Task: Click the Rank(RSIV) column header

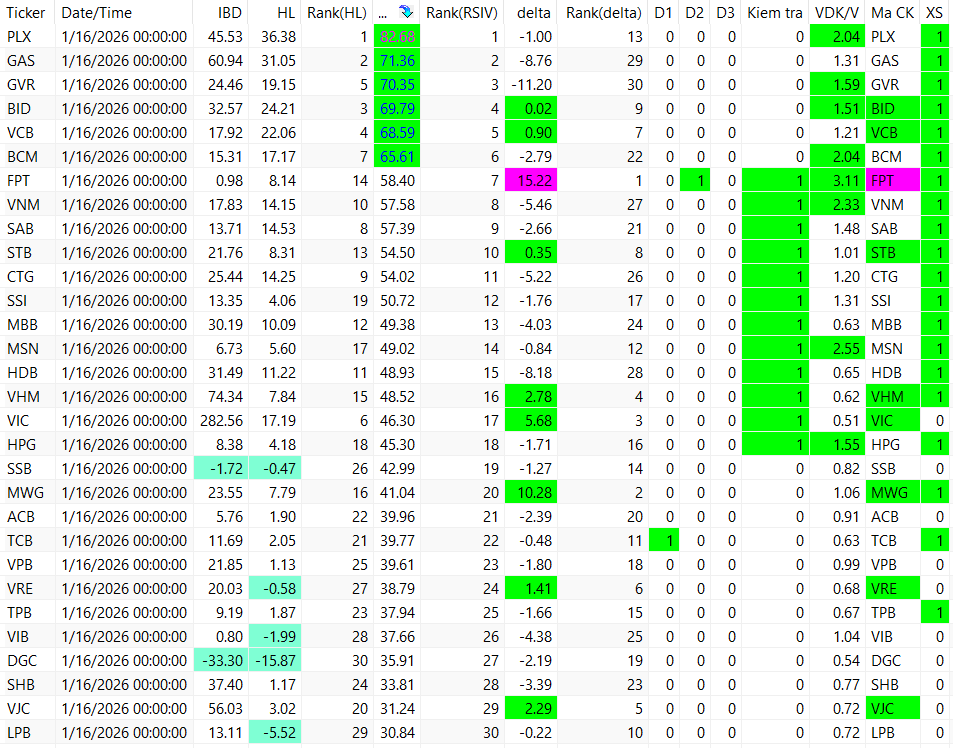Action: click(x=461, y=12)
